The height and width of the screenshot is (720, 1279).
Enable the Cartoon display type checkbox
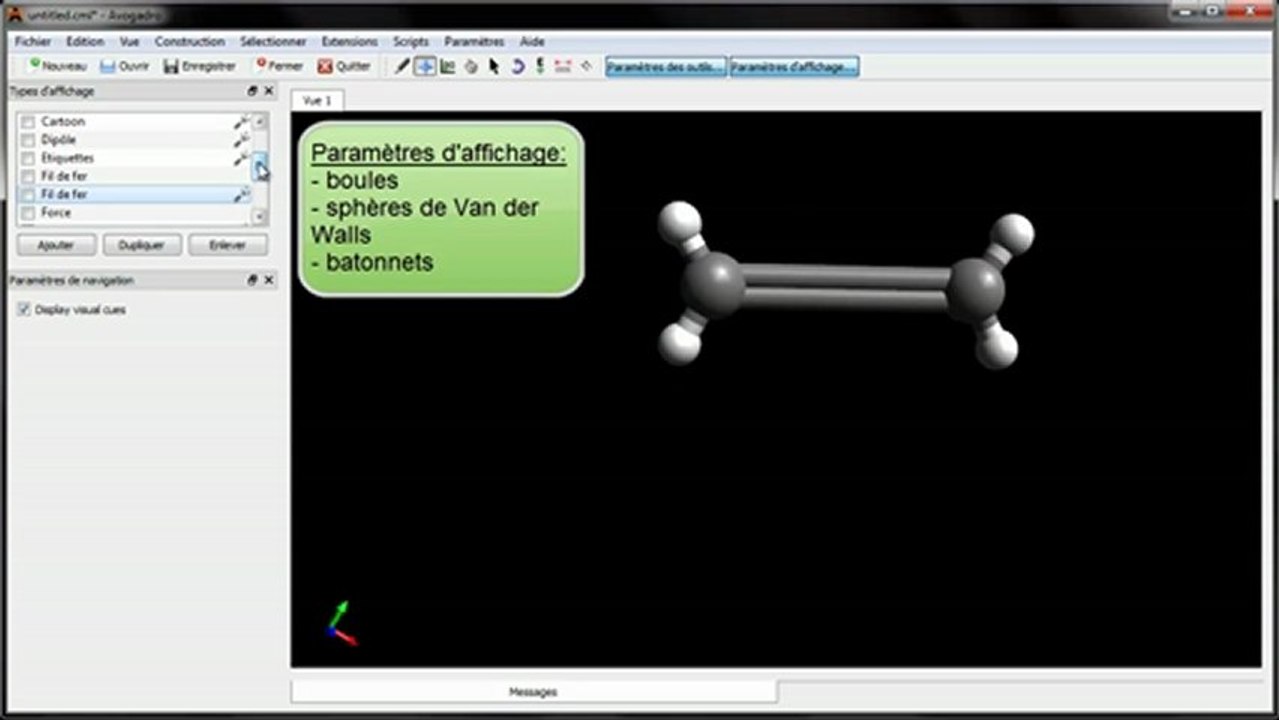click(x=28, y=122)
